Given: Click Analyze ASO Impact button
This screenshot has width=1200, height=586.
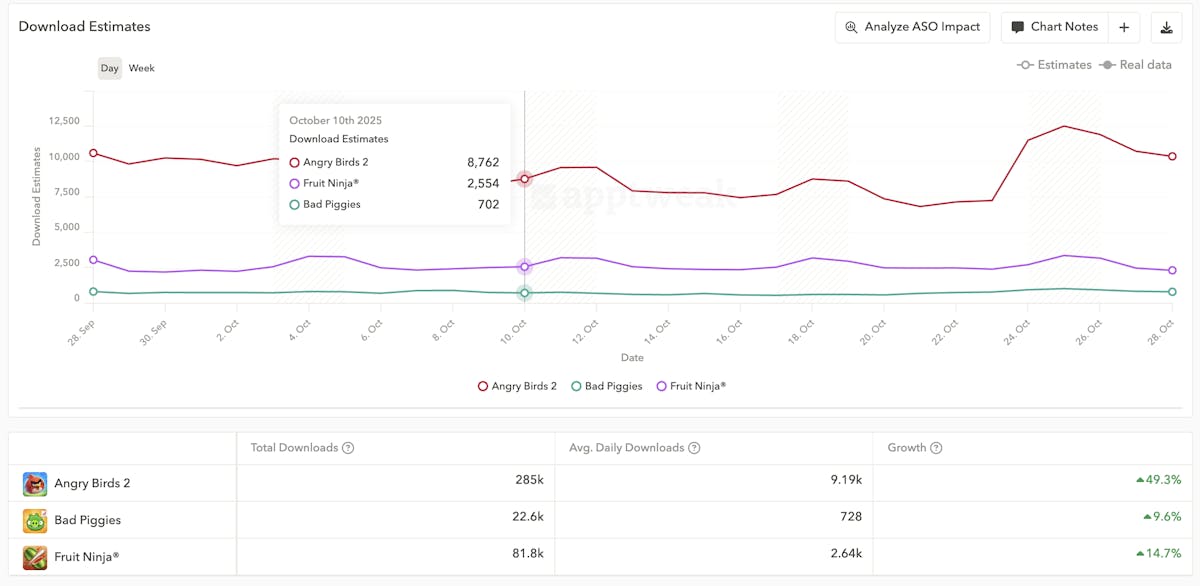Looking at the screenshot, I should (x=912, y=28).
